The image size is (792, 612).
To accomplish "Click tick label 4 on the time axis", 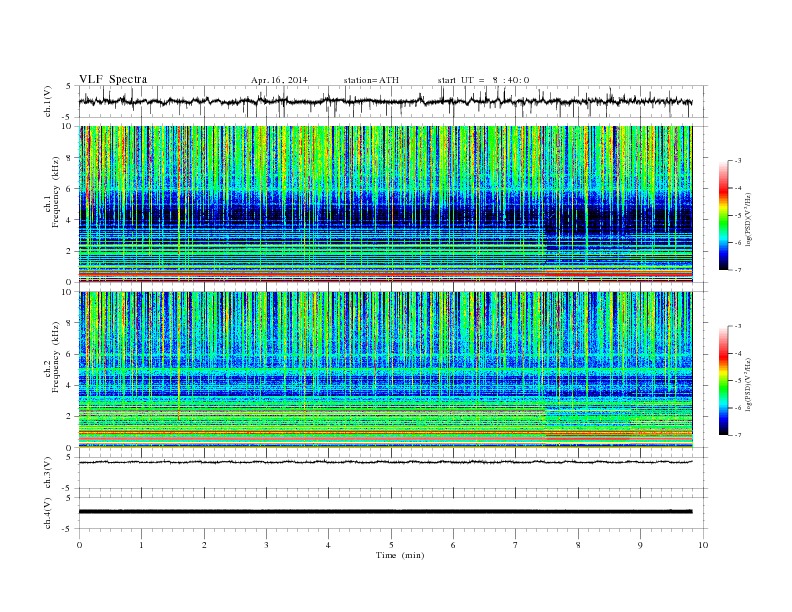I will click(329, 545).
